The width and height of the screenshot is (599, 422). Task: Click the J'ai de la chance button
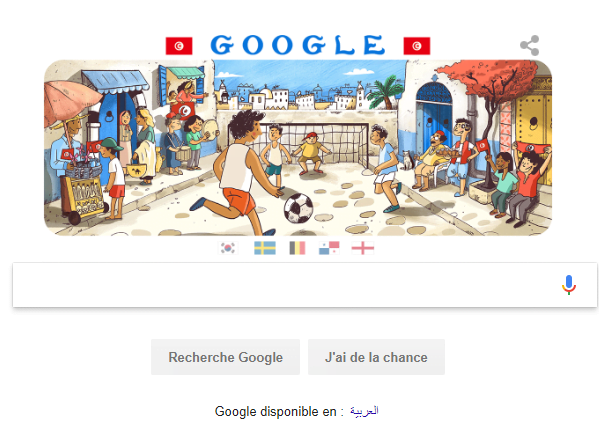click(376, 357)
